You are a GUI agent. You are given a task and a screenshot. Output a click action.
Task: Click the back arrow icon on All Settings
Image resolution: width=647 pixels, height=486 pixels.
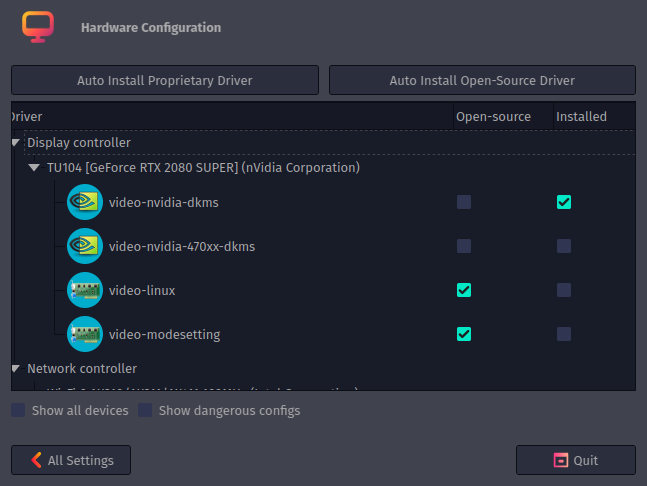click(36, 460)
